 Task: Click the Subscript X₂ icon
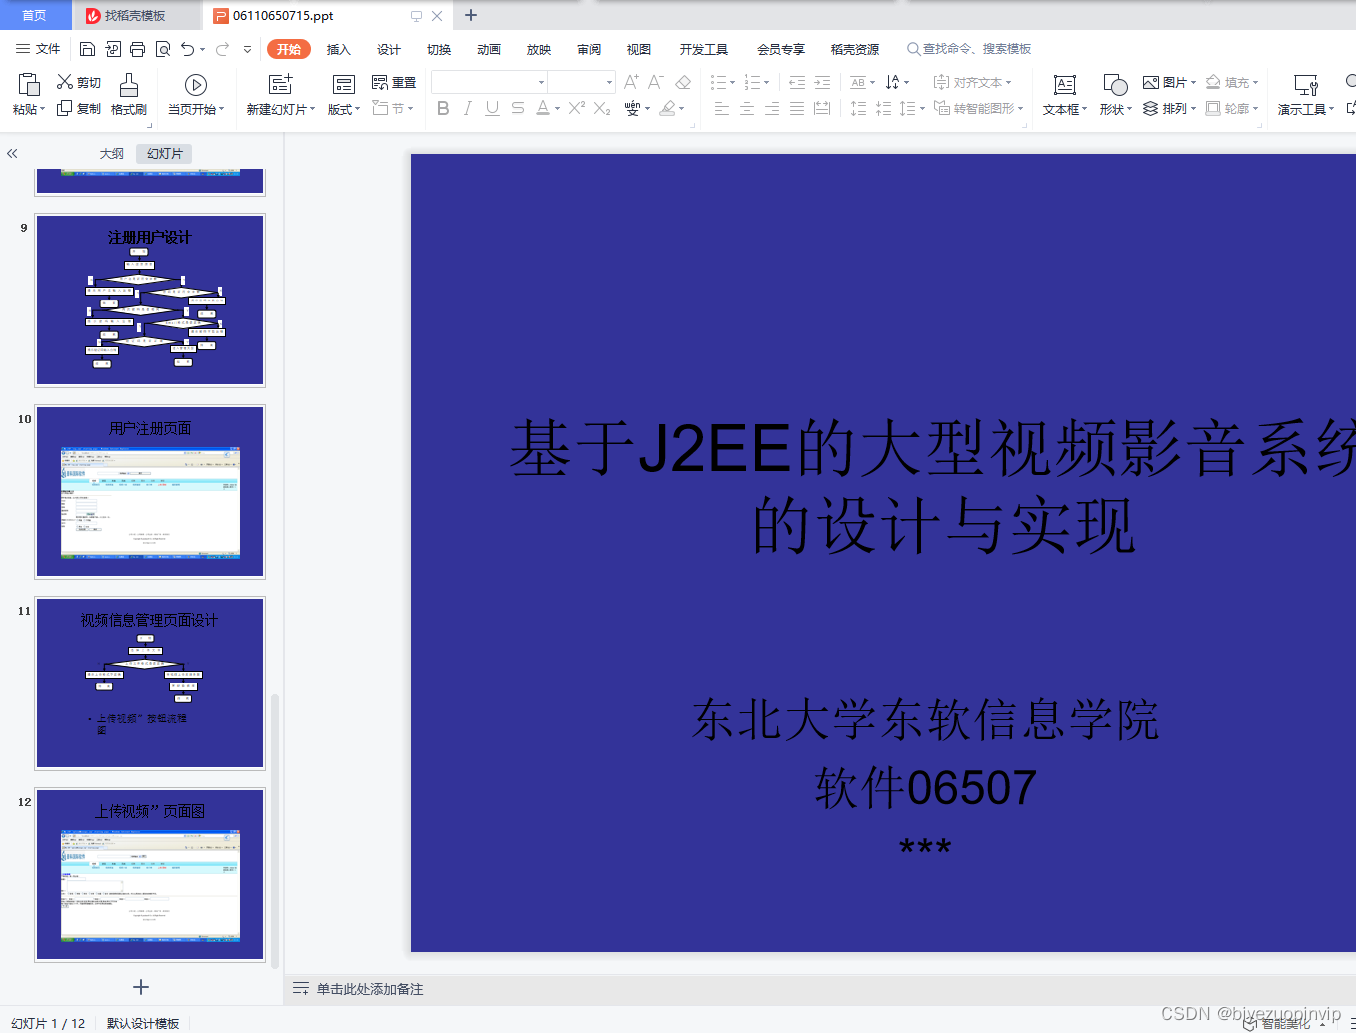602,108
